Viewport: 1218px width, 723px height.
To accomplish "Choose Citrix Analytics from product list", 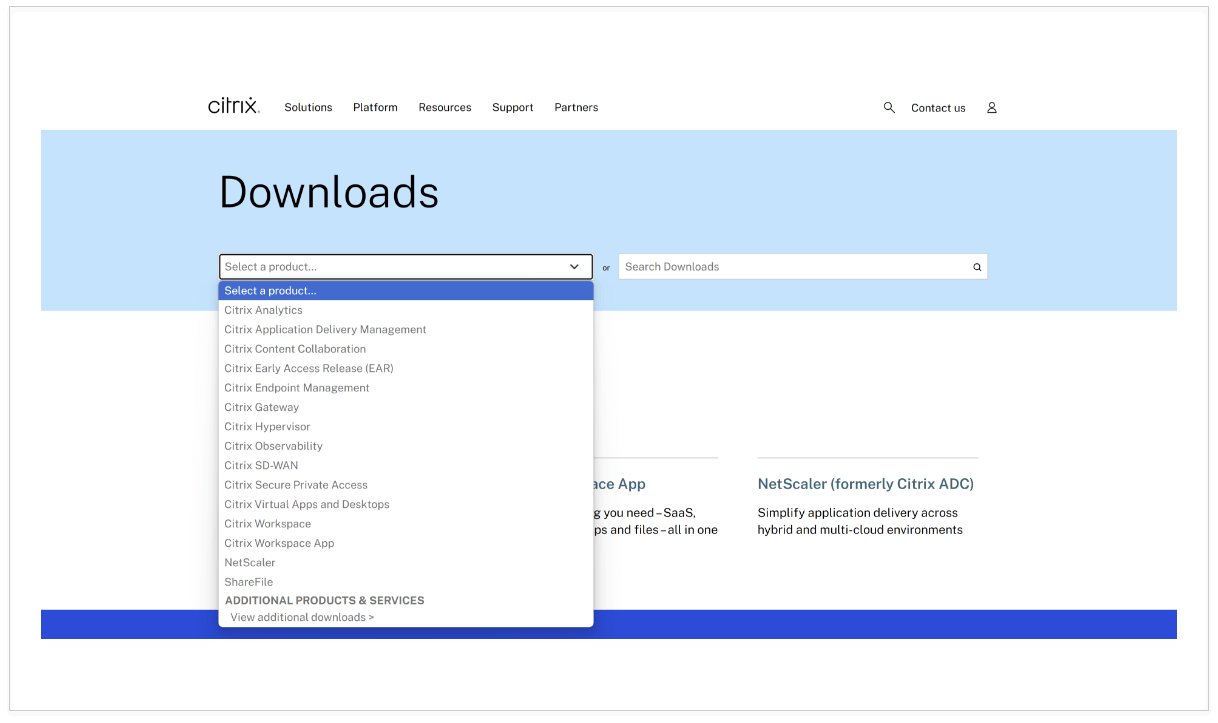I will (x=263, y=310).
